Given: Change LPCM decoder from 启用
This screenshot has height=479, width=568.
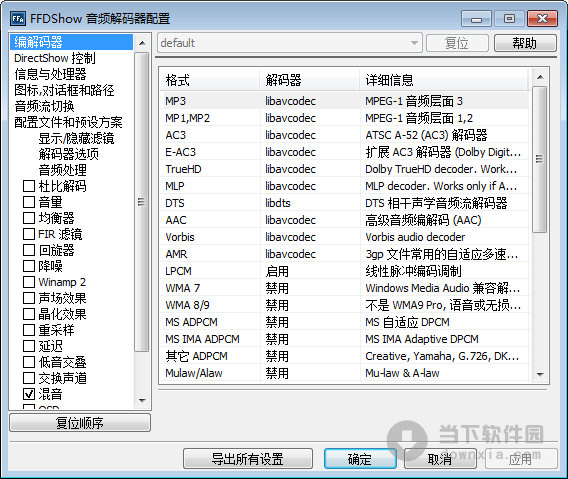Looking at the screenshot, I should point(277,271).
